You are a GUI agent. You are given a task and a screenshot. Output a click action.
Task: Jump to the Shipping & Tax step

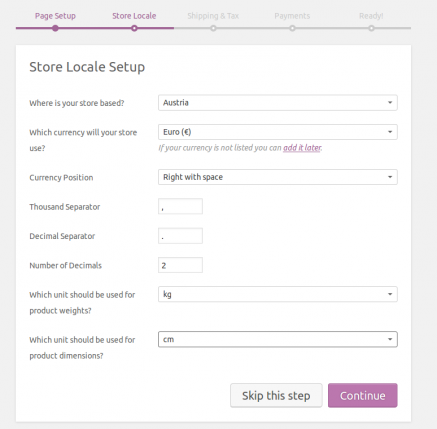213,16
